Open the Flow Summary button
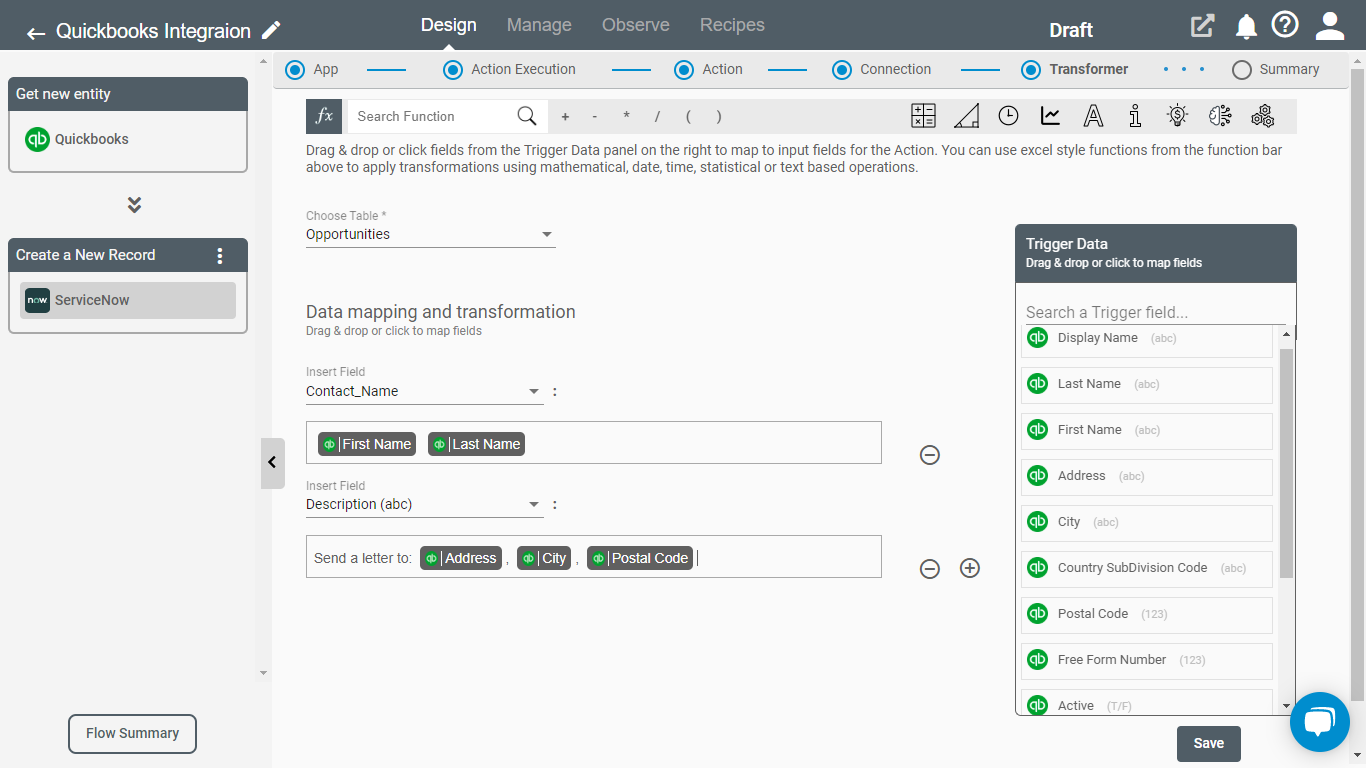This screenshot has width=1366, height=768. tap(132, 733)
